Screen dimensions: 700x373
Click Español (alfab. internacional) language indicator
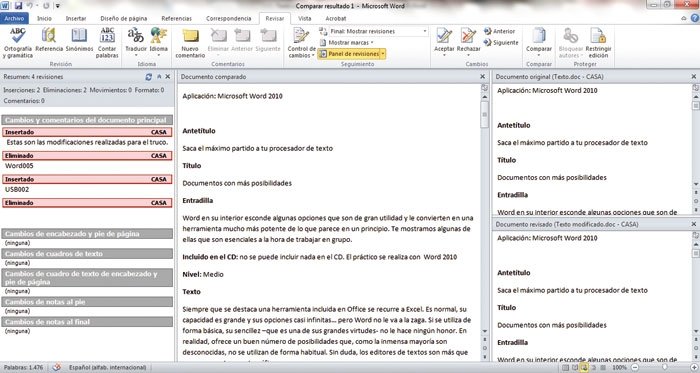108,367
